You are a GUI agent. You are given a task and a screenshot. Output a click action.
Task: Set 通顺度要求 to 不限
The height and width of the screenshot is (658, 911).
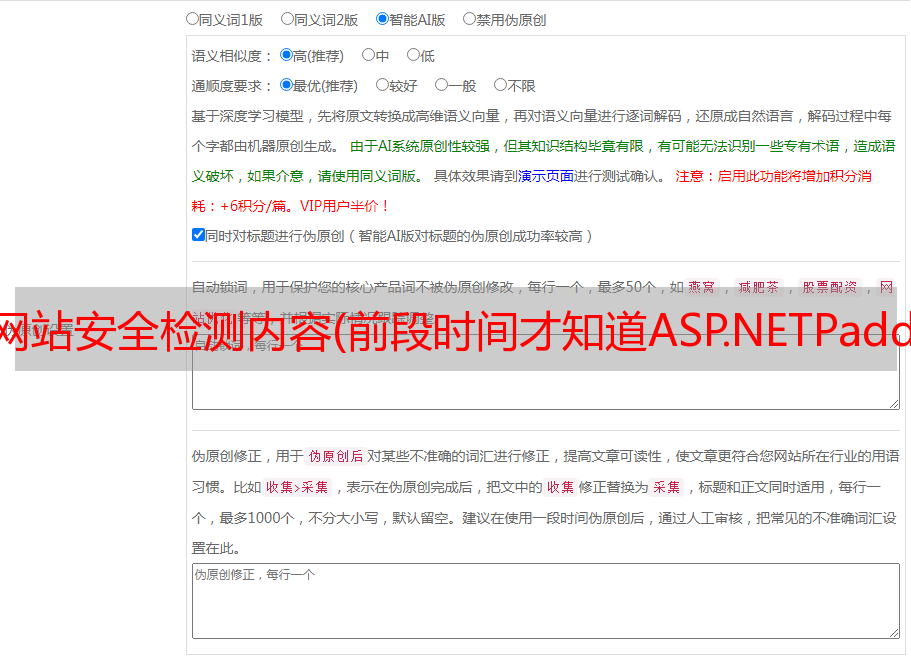[x=500, y=85]
